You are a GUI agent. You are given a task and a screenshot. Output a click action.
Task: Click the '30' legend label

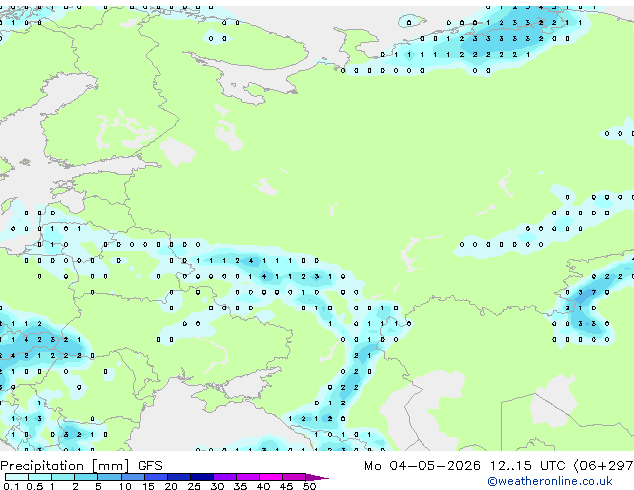click(217, 486)
